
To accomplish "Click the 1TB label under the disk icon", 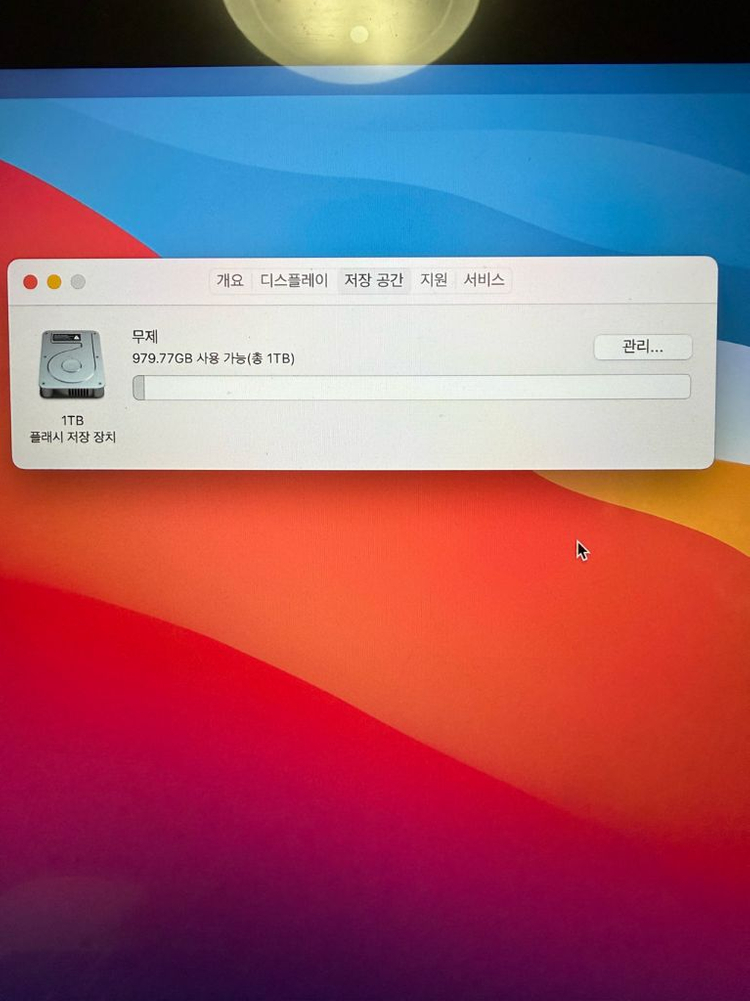I will tap(72, 420).
